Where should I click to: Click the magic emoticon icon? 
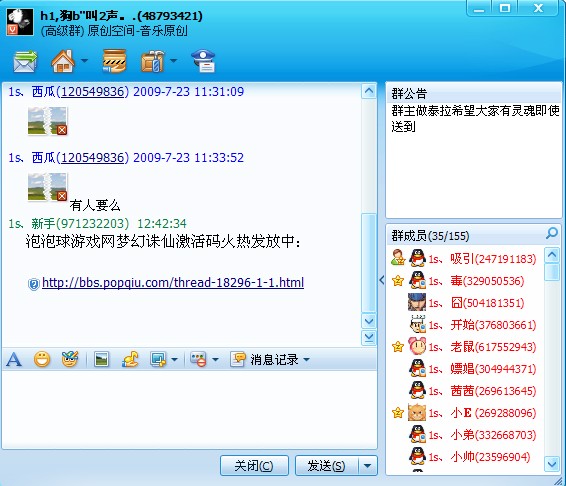[70, 359]
